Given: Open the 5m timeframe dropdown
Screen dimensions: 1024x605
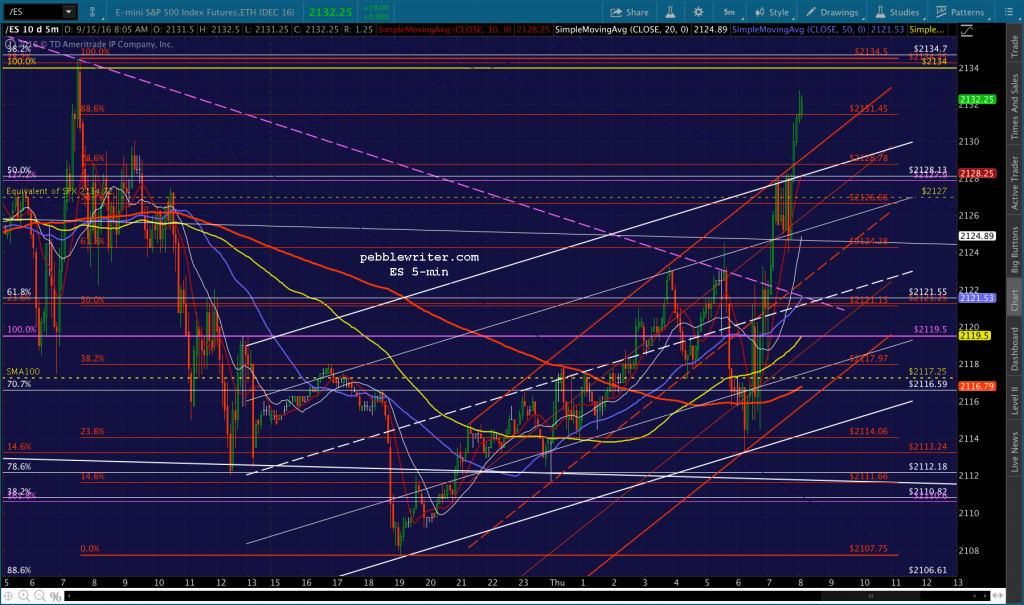Looking at the screenshot, I should tap(730, 12).
